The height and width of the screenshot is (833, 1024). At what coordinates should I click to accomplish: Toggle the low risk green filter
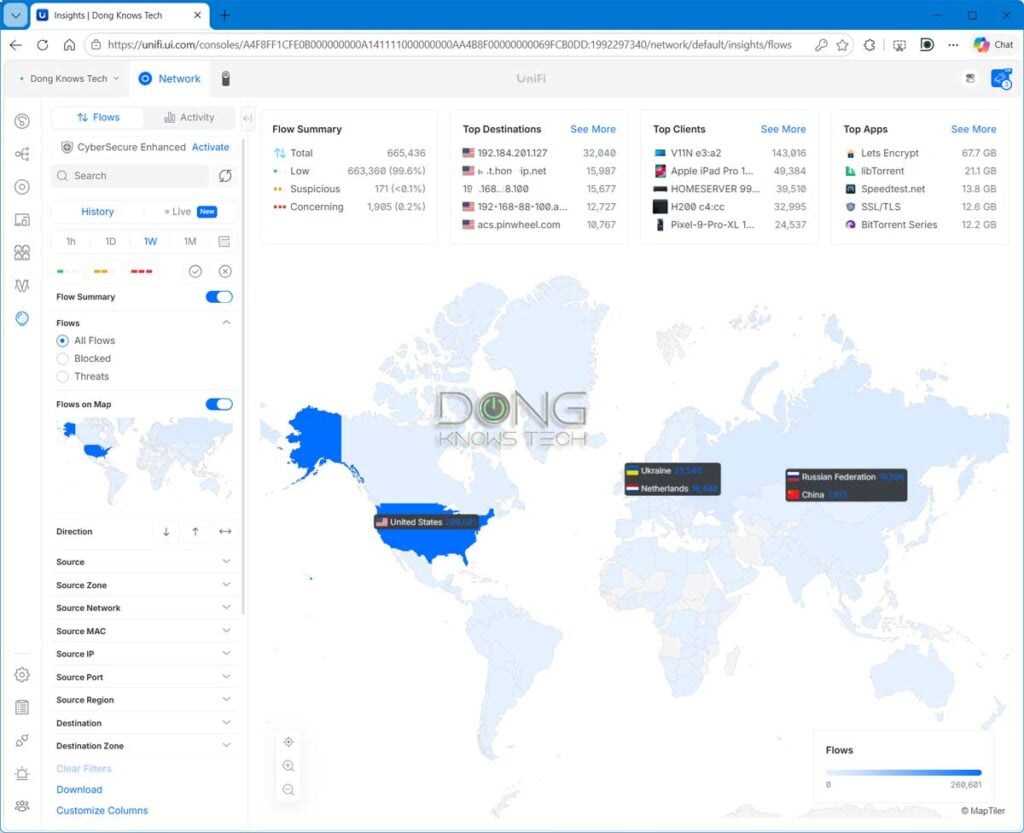point(67,271)
